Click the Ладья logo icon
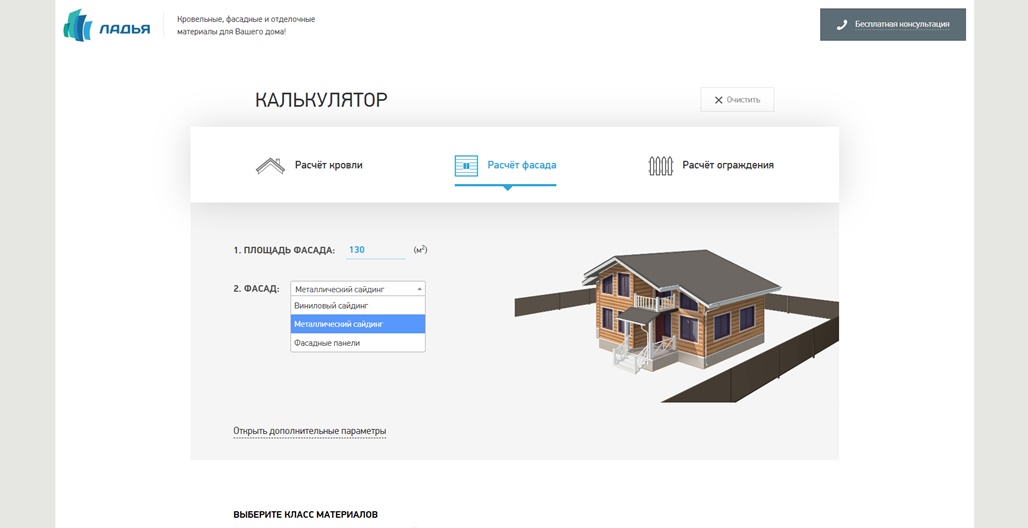1028x528 pixels. coord(77,26)
